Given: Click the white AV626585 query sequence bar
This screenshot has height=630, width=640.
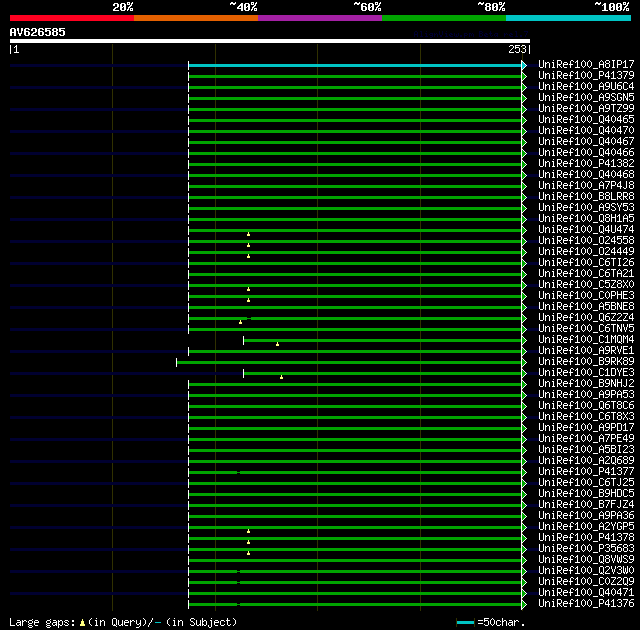Looking at the screenshot, I should [270, 41].
